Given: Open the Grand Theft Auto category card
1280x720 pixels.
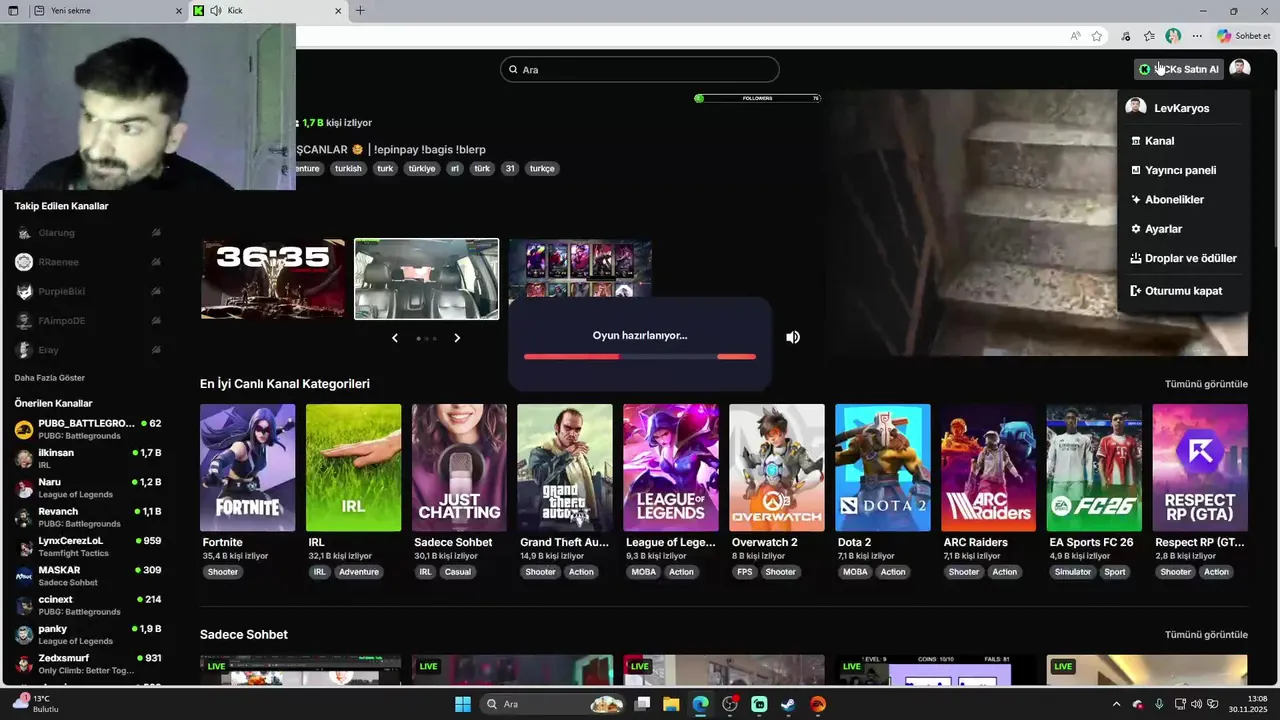Looking at the screenshot, I should coord(565,468).
